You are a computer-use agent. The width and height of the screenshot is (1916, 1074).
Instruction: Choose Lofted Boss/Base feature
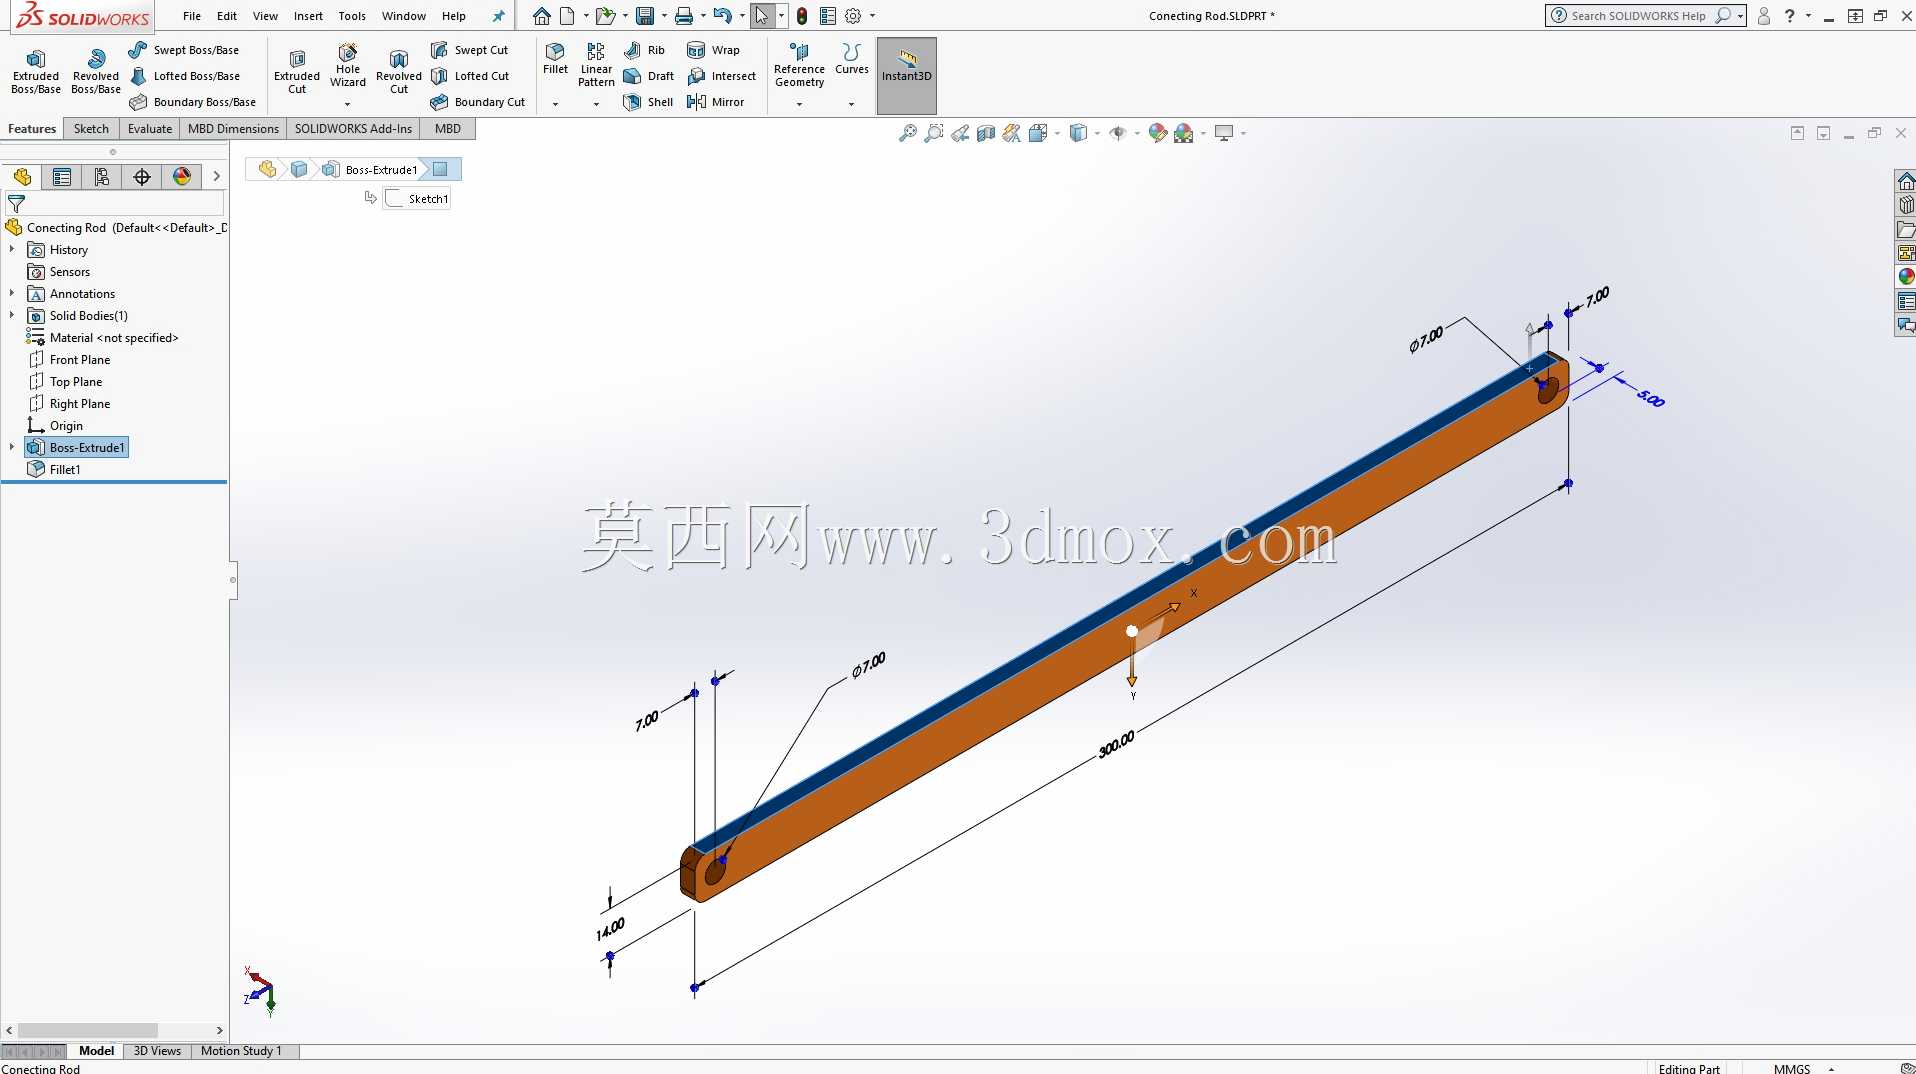pyautogui.click(x=185, y=76)
